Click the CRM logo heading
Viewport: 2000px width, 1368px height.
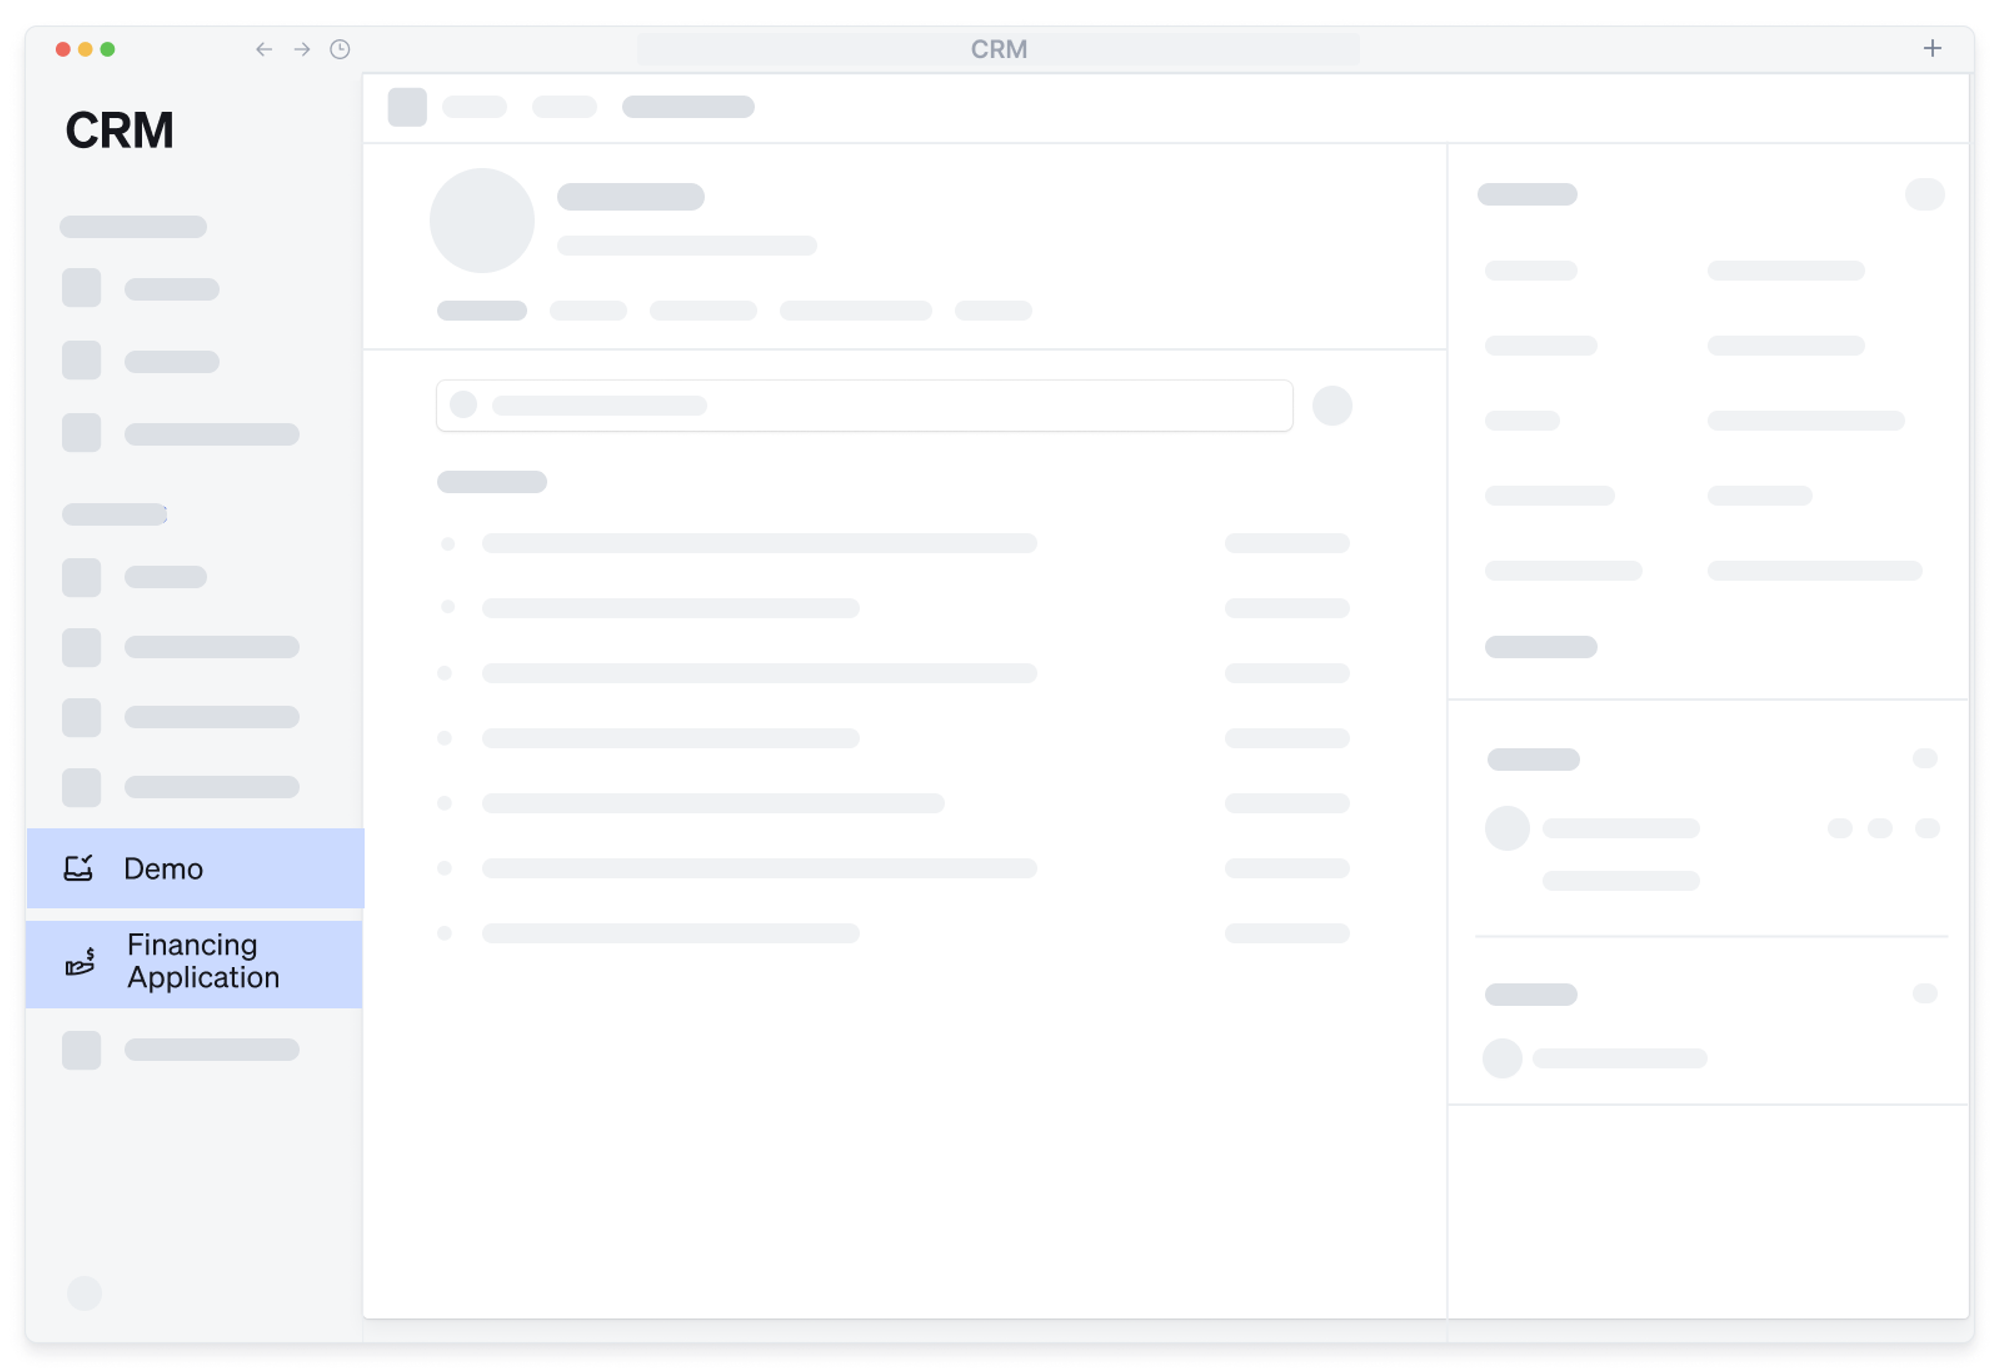tap(120, 131)
